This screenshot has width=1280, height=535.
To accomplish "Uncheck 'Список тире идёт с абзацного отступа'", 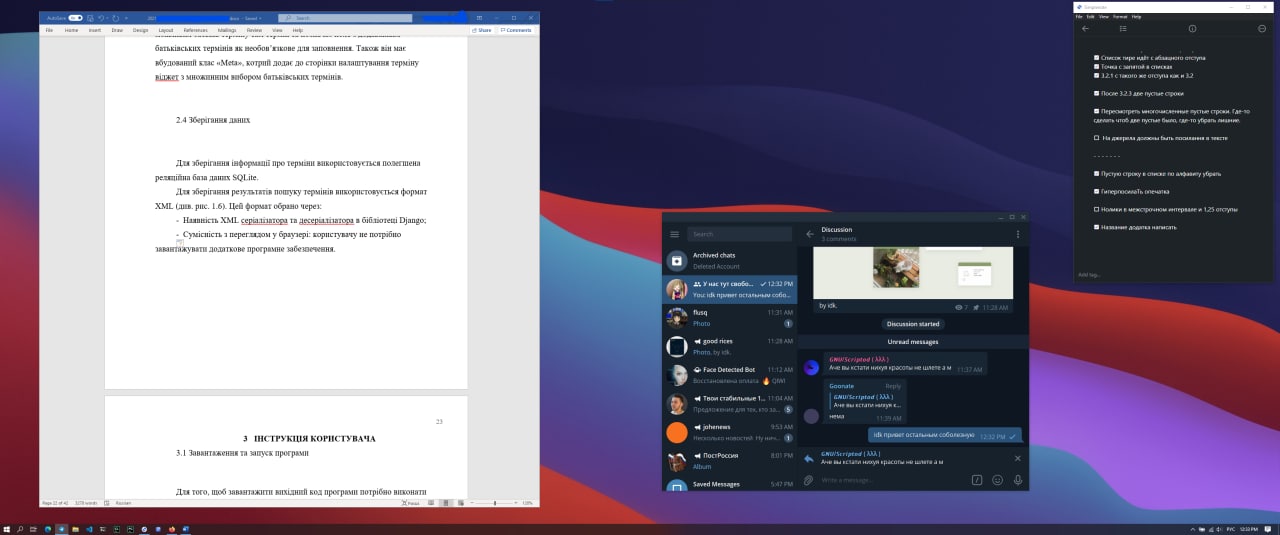I will 1097,58.
